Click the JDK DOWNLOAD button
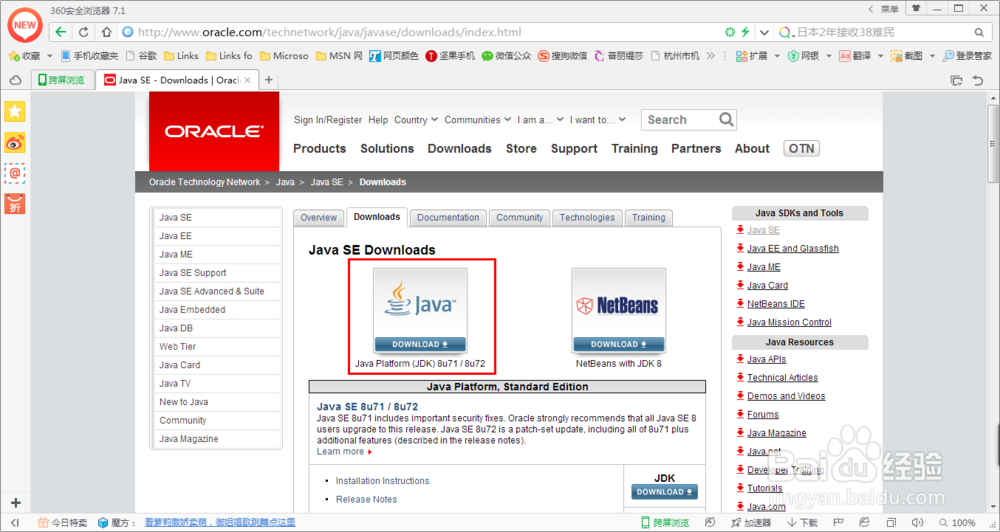The image size is (1000, 532). (665, 492)
